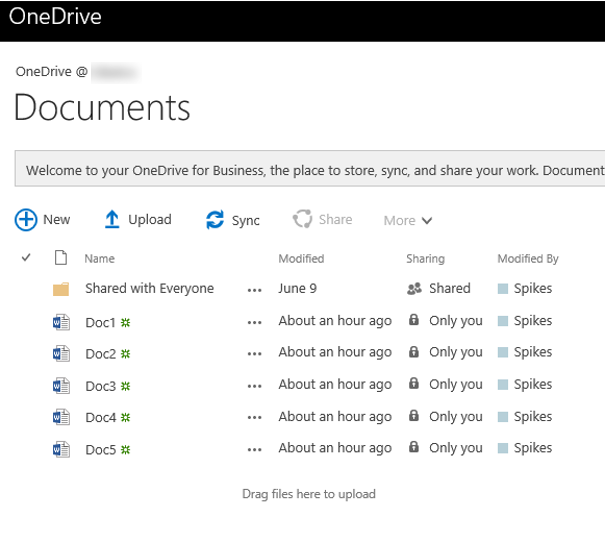Click the Shared people icon

414,289
